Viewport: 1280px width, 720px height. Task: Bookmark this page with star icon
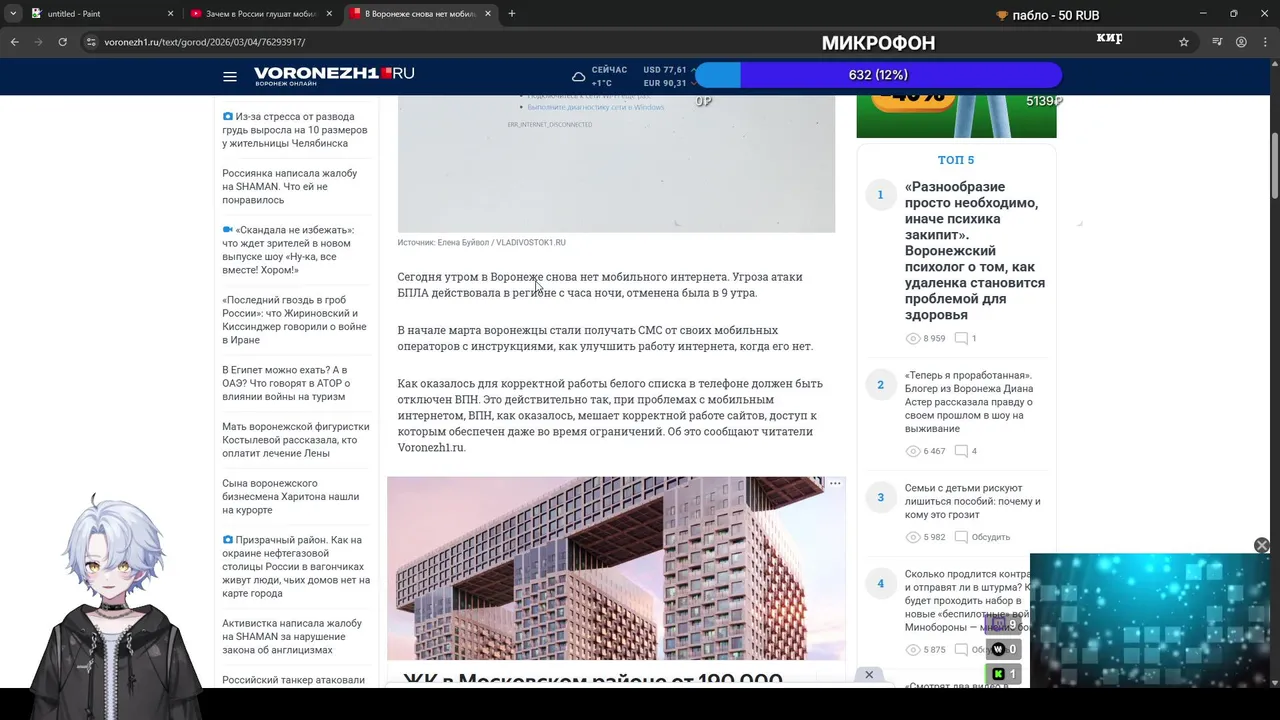coord(1184,42)
